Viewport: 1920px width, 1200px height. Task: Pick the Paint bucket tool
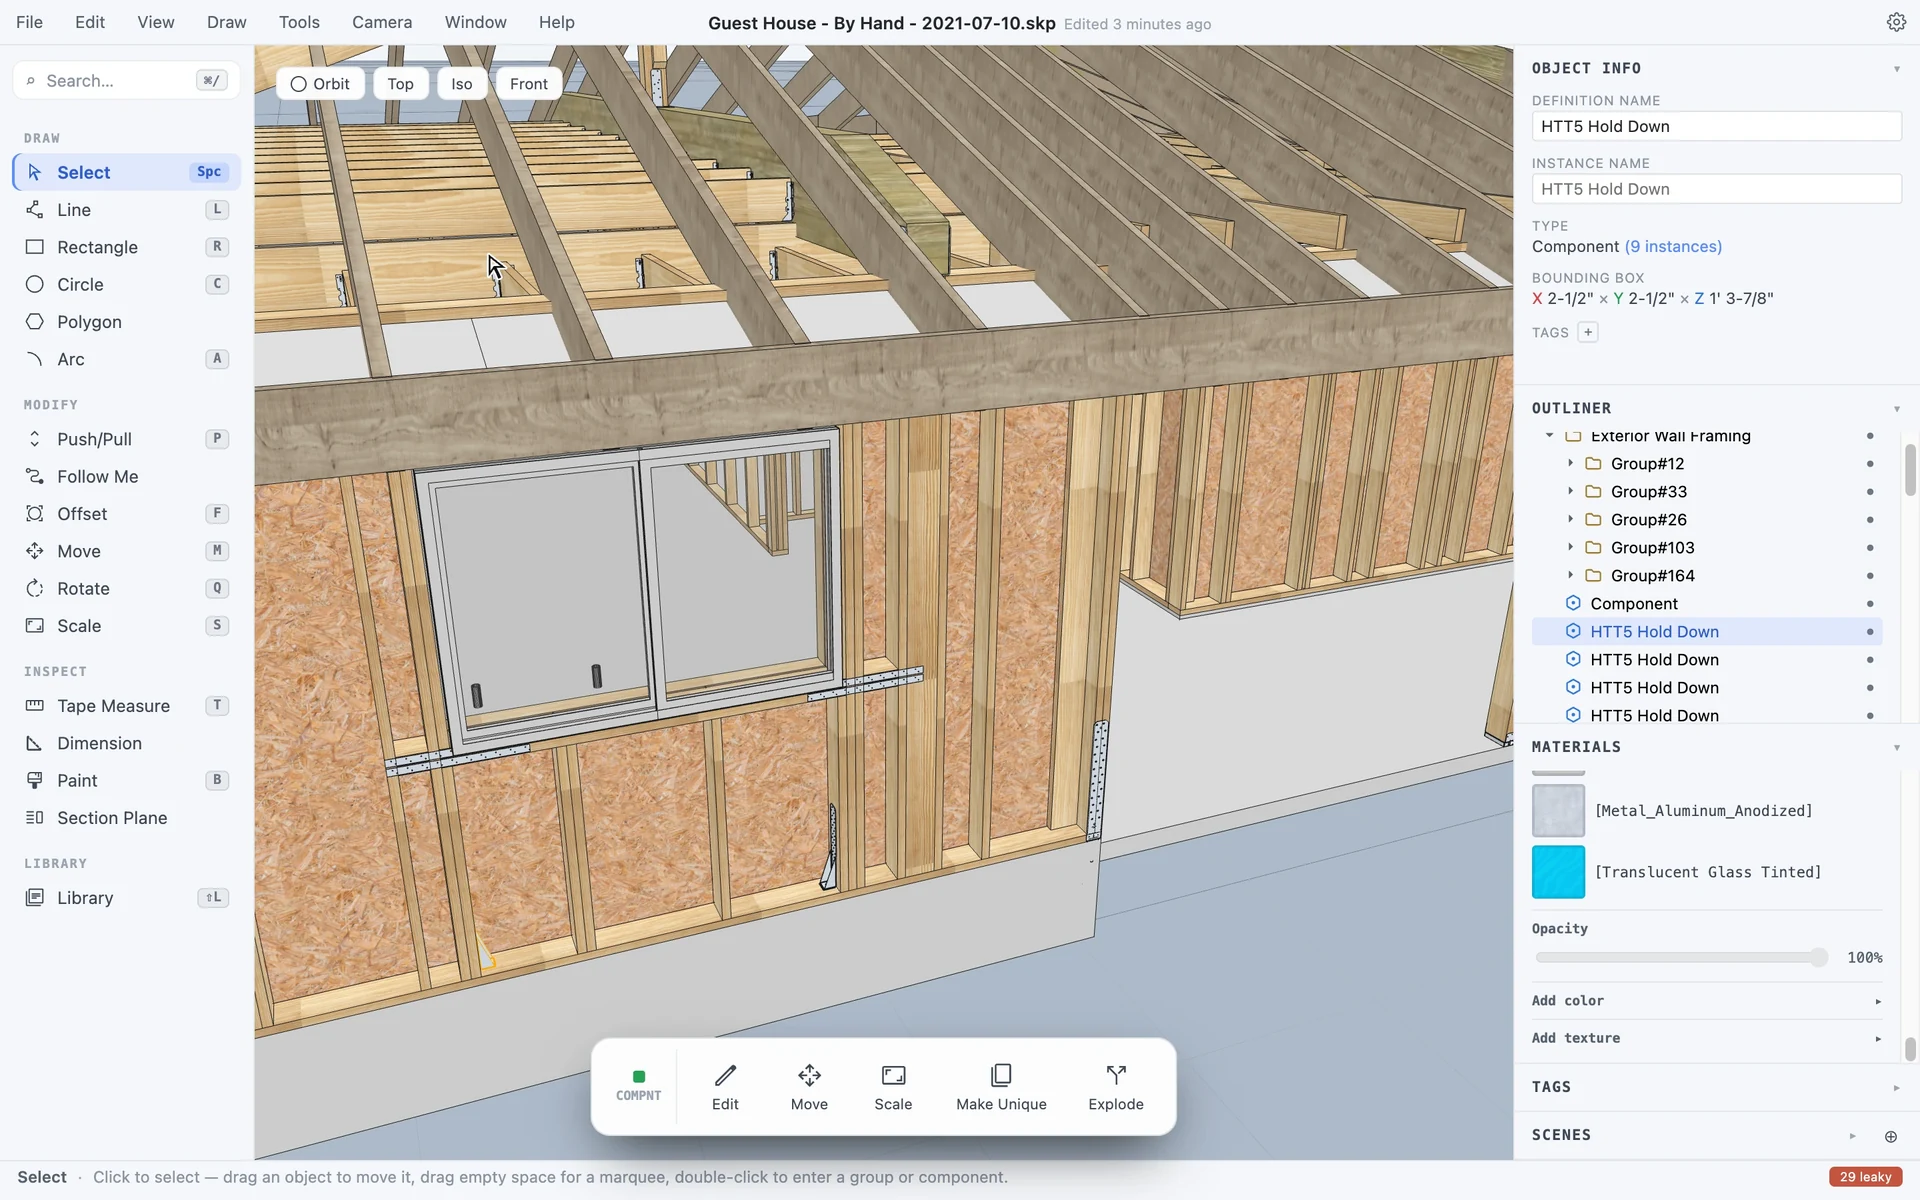127,781
